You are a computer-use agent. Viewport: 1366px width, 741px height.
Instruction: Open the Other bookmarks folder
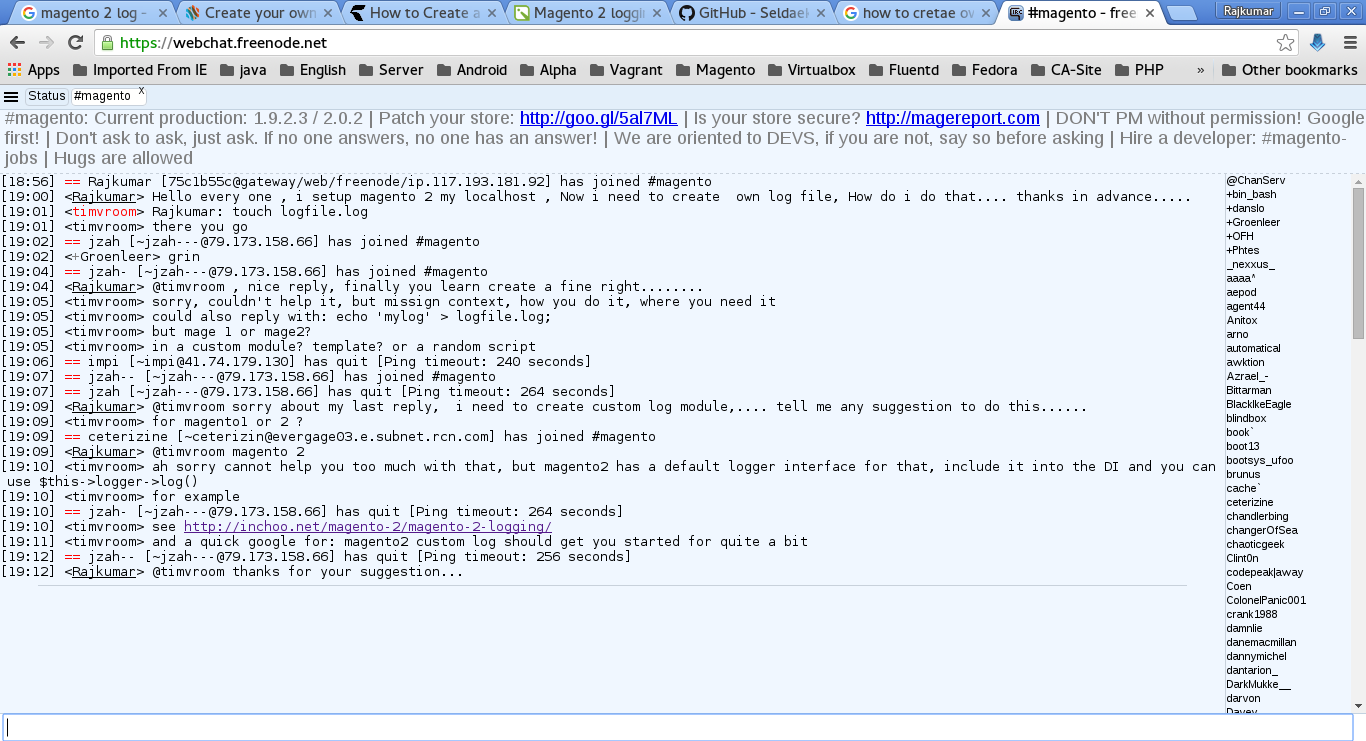click(1289, 70)
